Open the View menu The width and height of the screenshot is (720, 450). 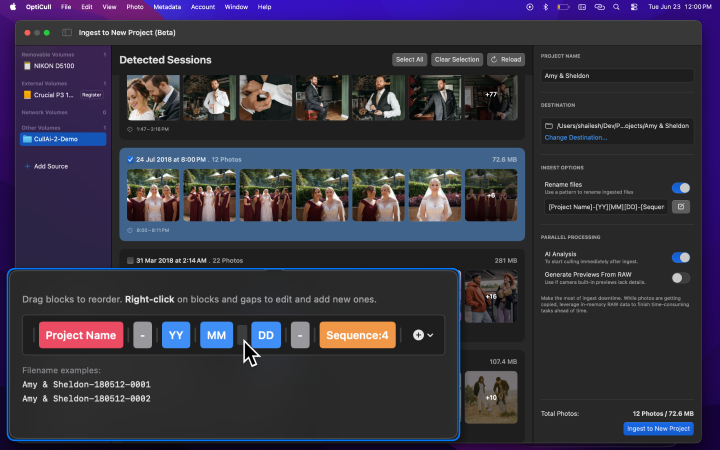(109, 7)
